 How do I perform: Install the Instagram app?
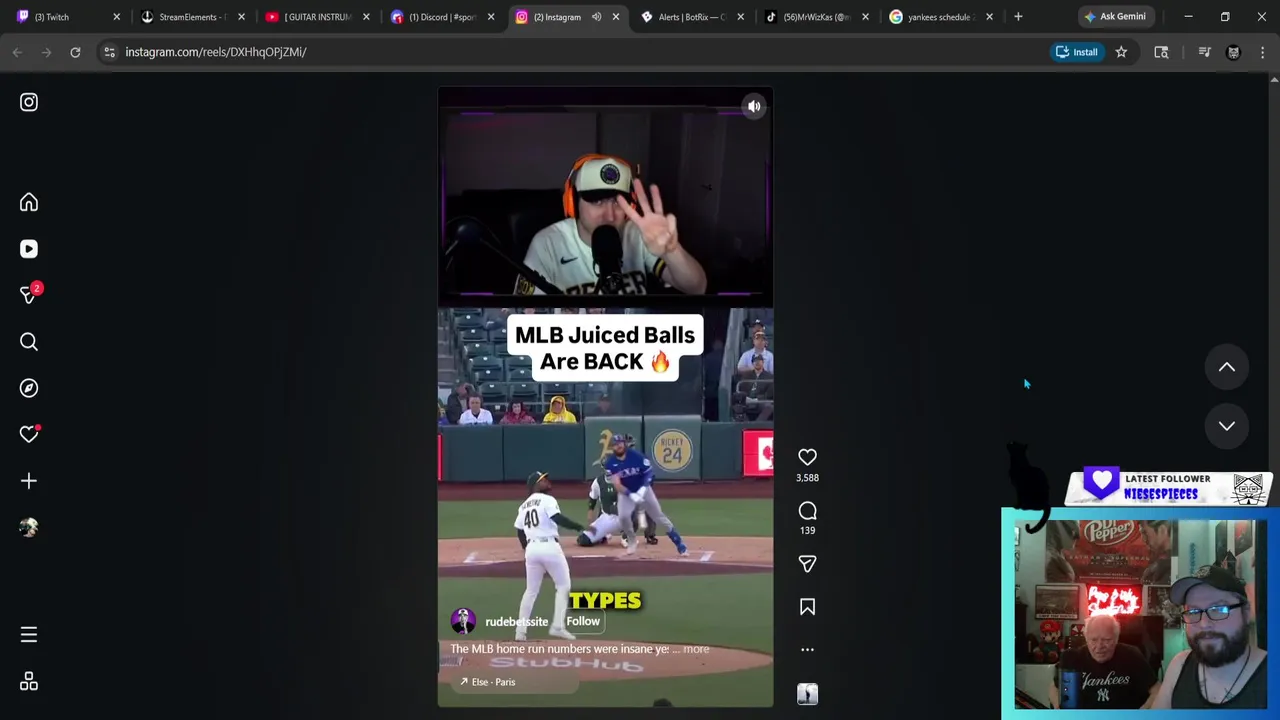1076,52
